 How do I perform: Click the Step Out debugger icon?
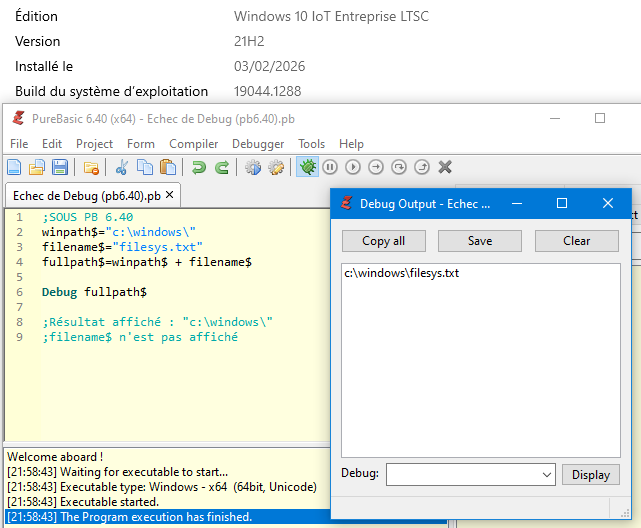422,167
